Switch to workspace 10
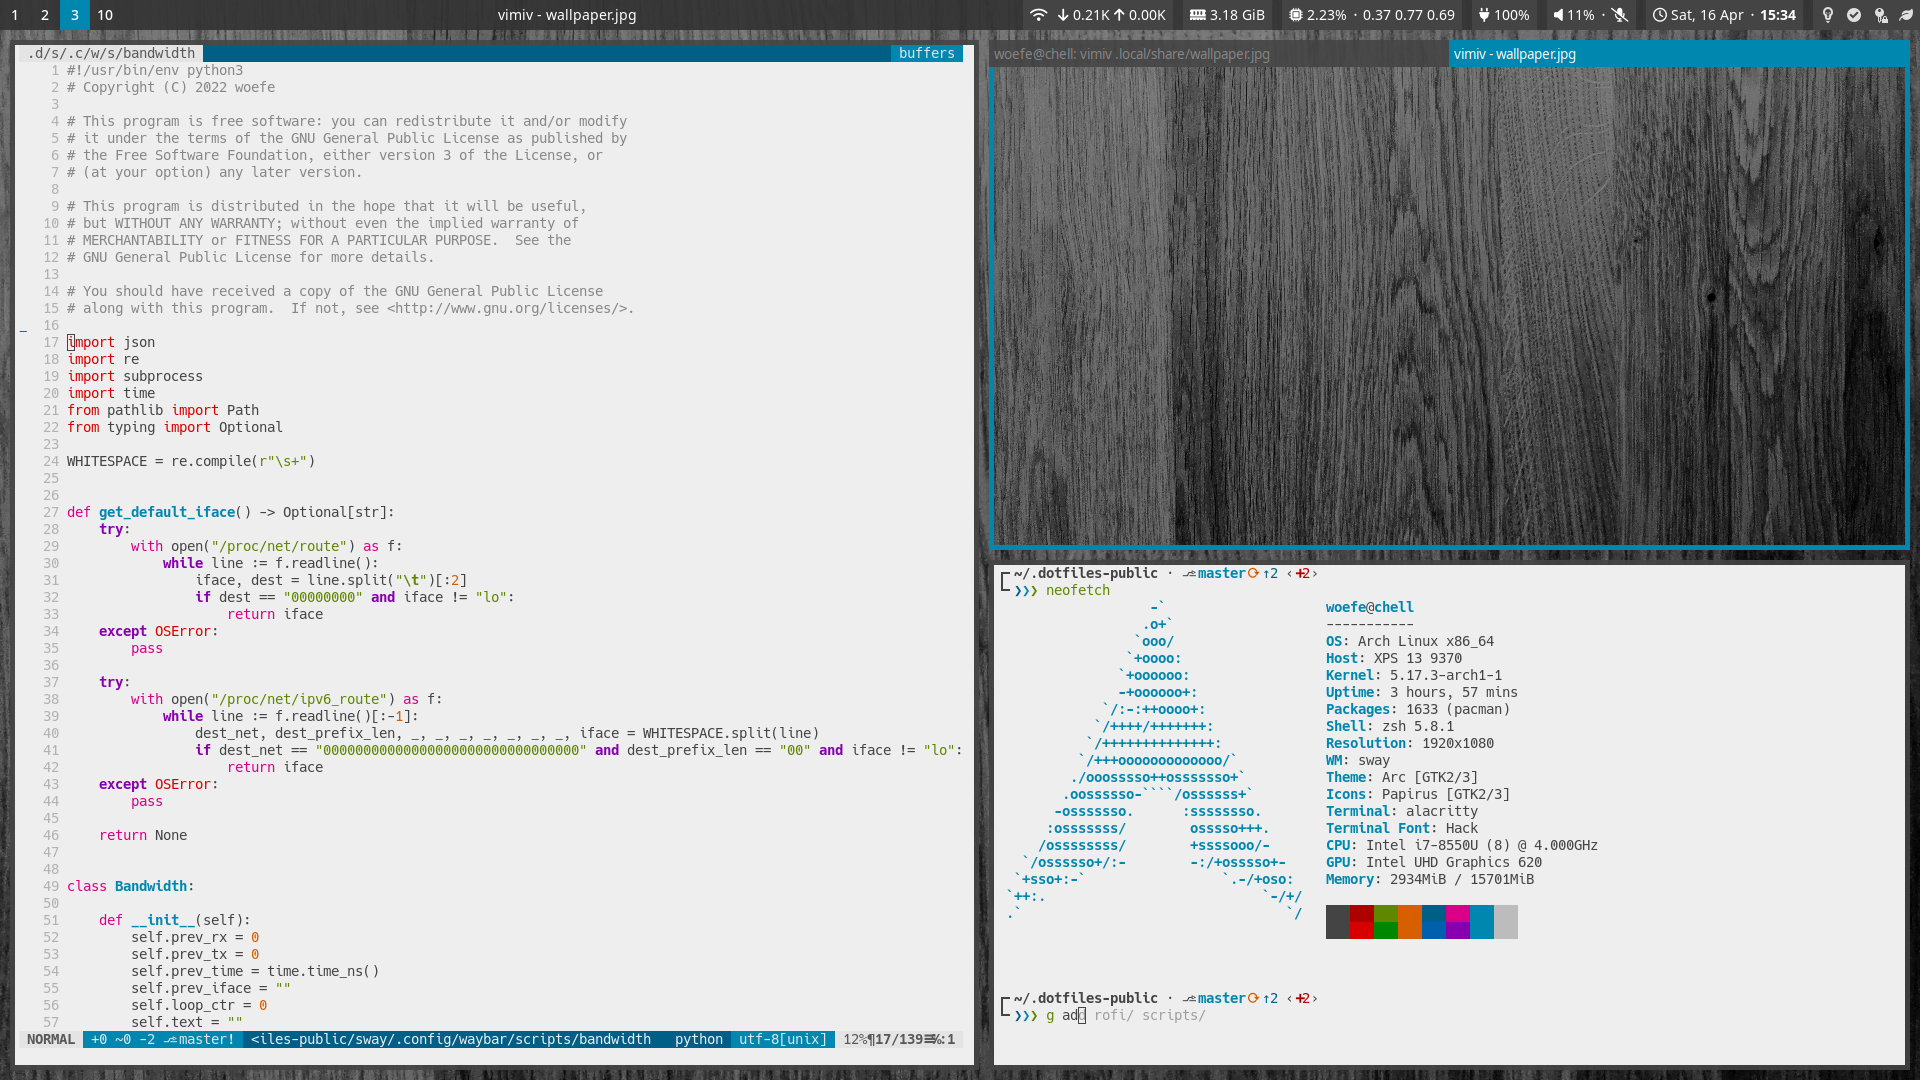Viewport: 1920px width, 1080px height. click(x=105, y=15)
